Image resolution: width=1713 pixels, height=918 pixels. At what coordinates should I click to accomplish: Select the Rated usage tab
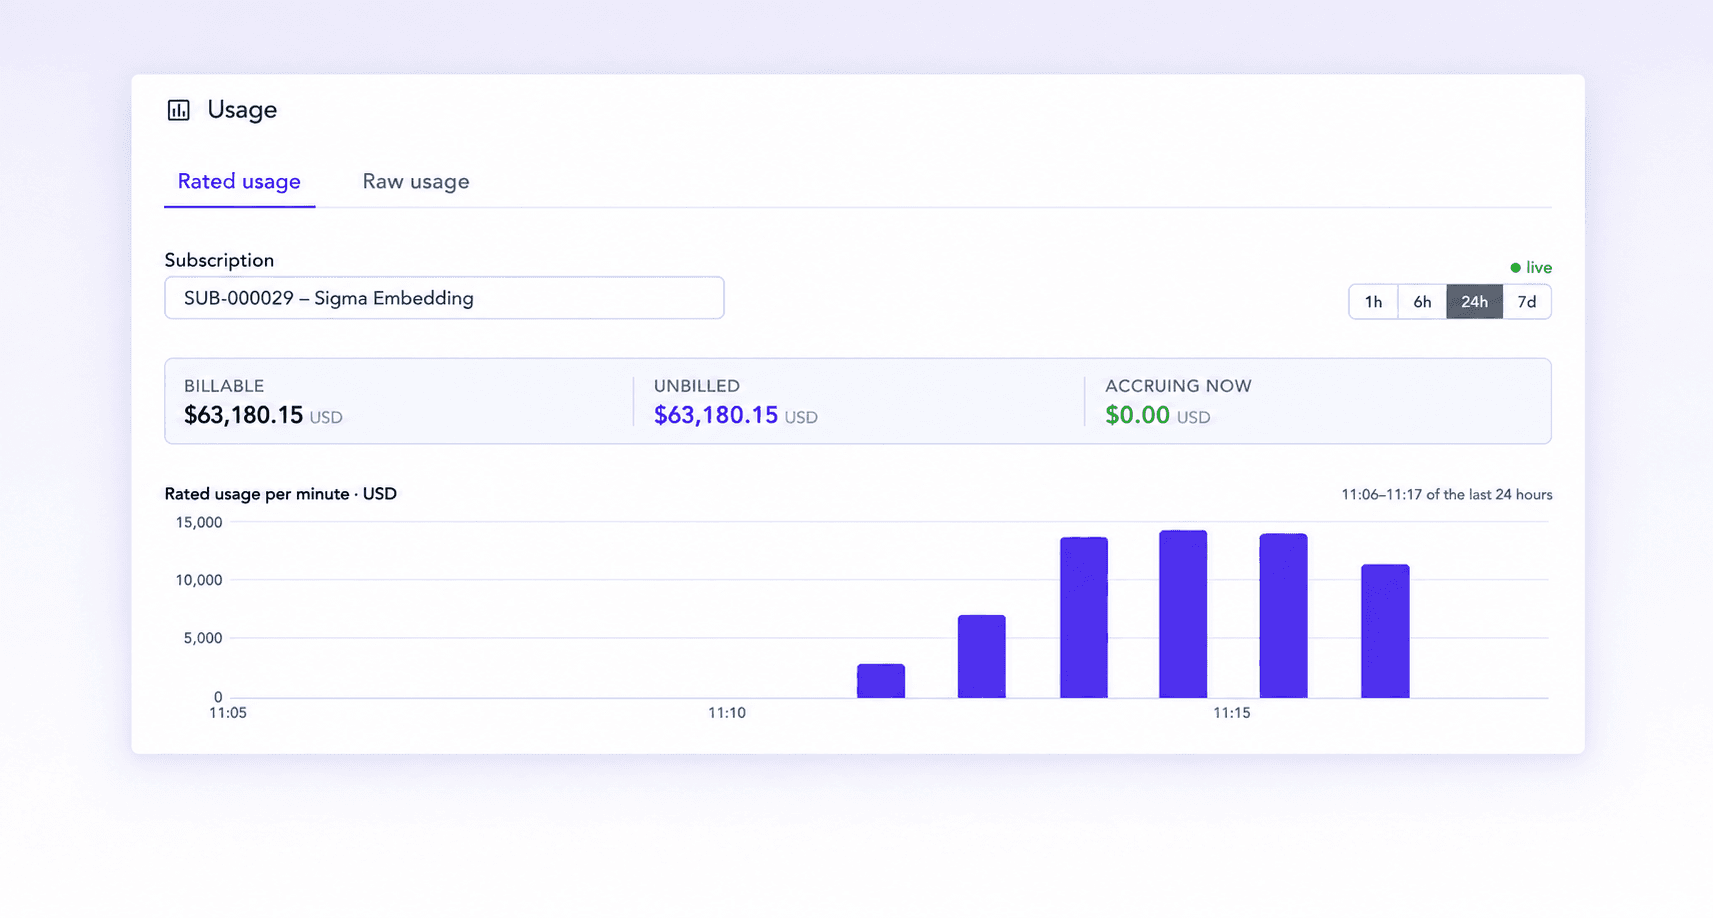point(239,182)
